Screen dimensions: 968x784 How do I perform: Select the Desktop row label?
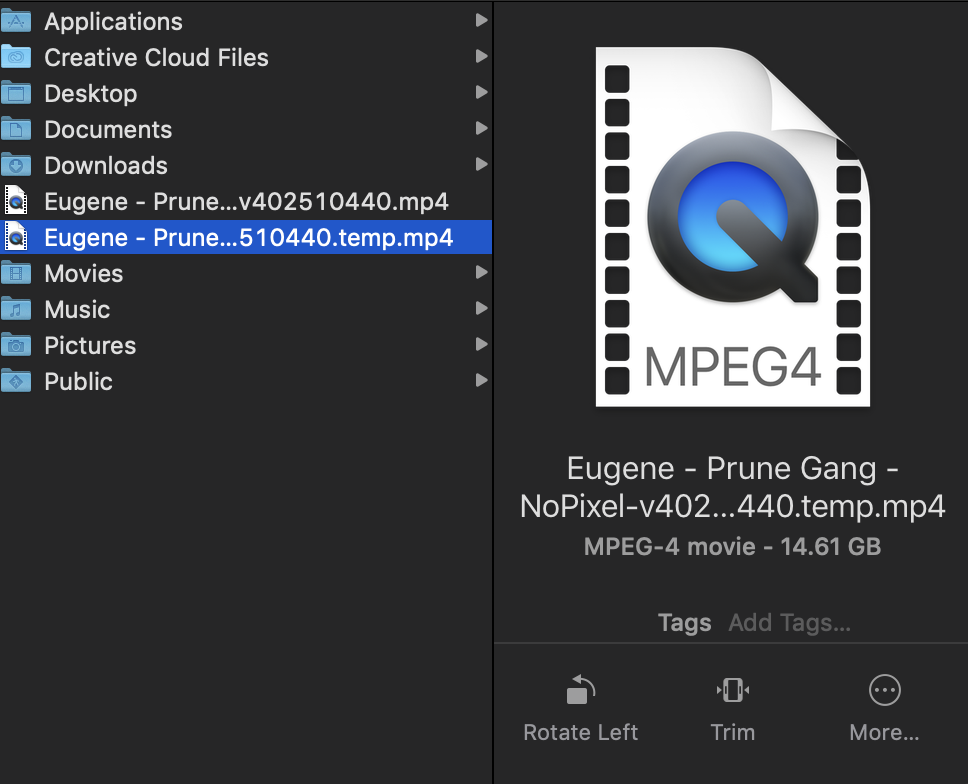pyautogui.click(x=91, y=94)
